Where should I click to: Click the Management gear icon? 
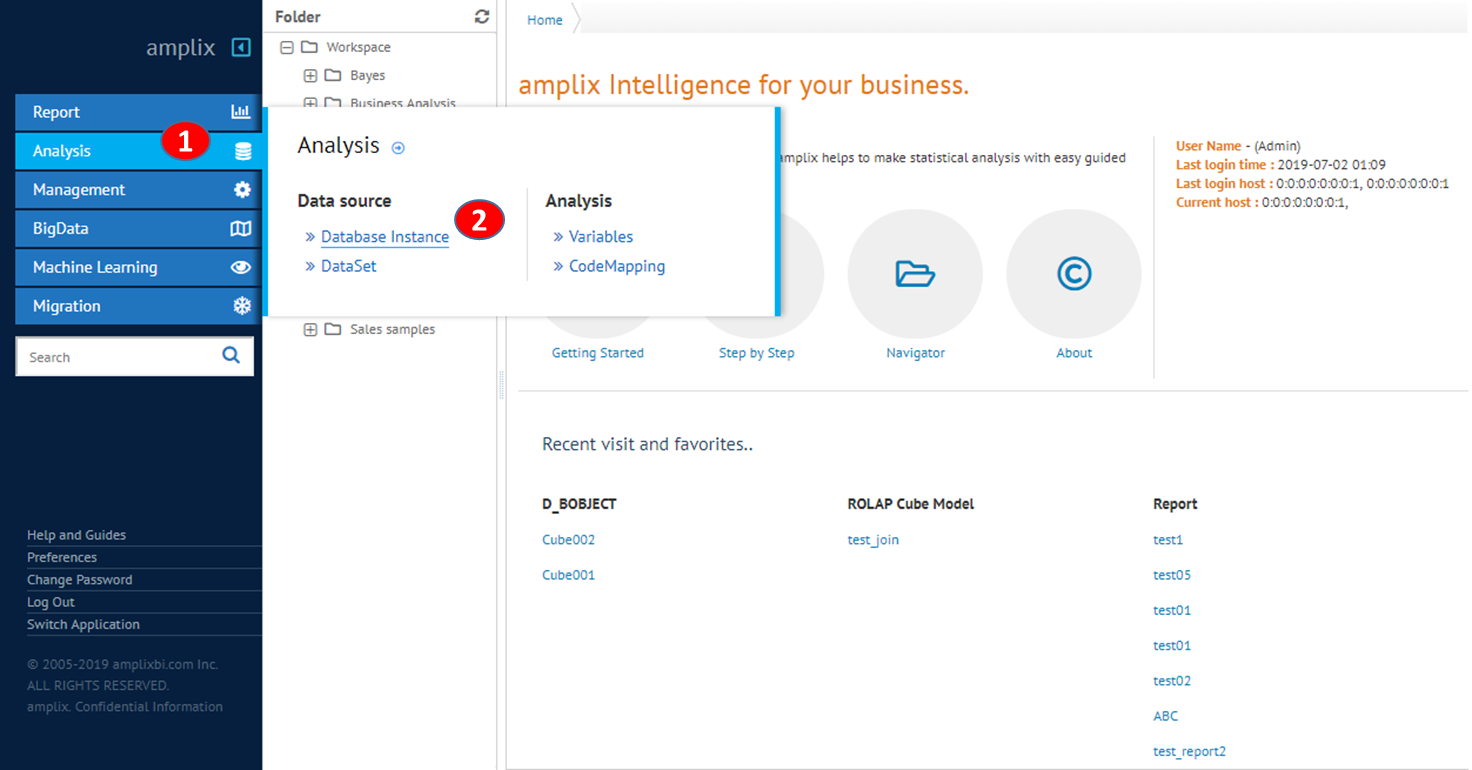tap(242, 190)
